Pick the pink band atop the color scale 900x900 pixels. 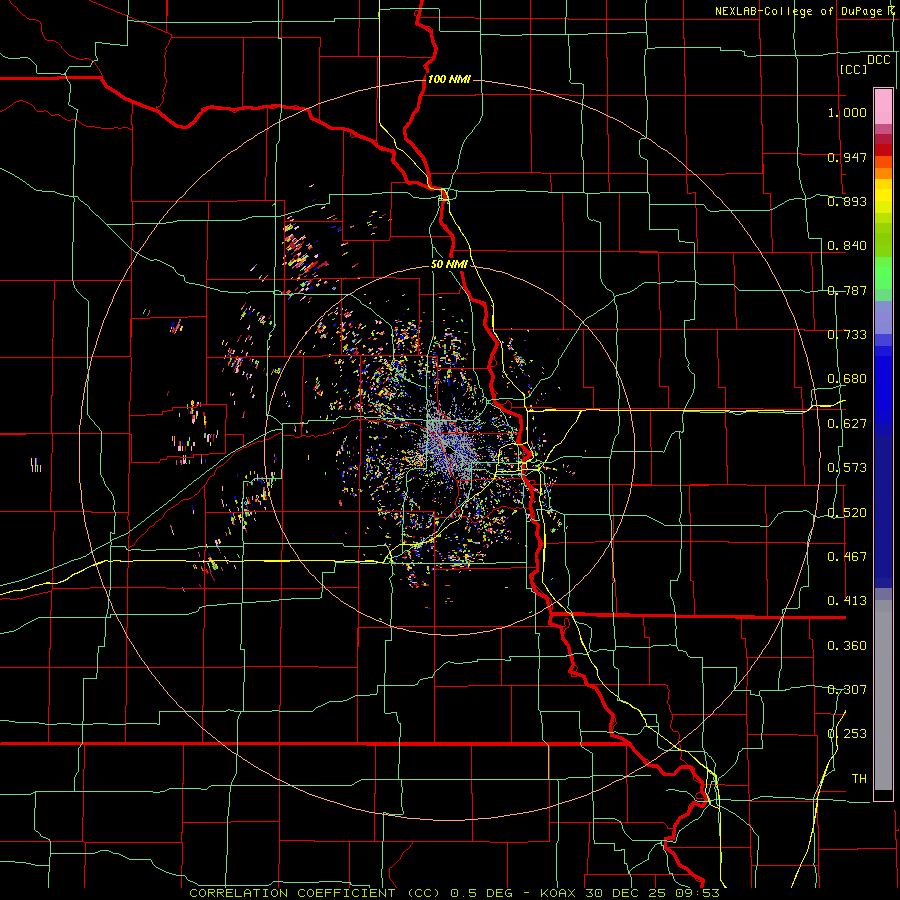click(x=883, y=106)
